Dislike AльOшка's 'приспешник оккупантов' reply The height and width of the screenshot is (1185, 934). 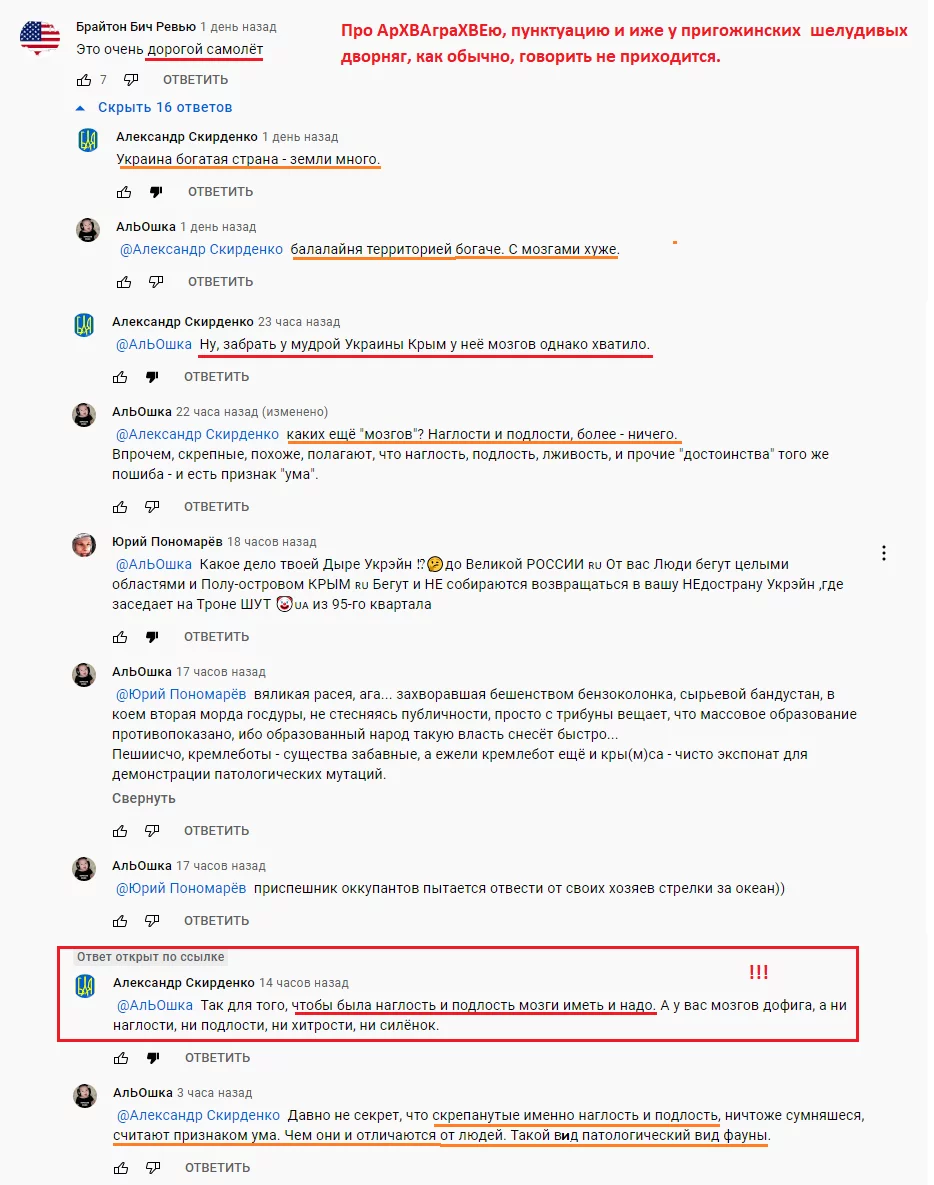click(x=152, y=920)
